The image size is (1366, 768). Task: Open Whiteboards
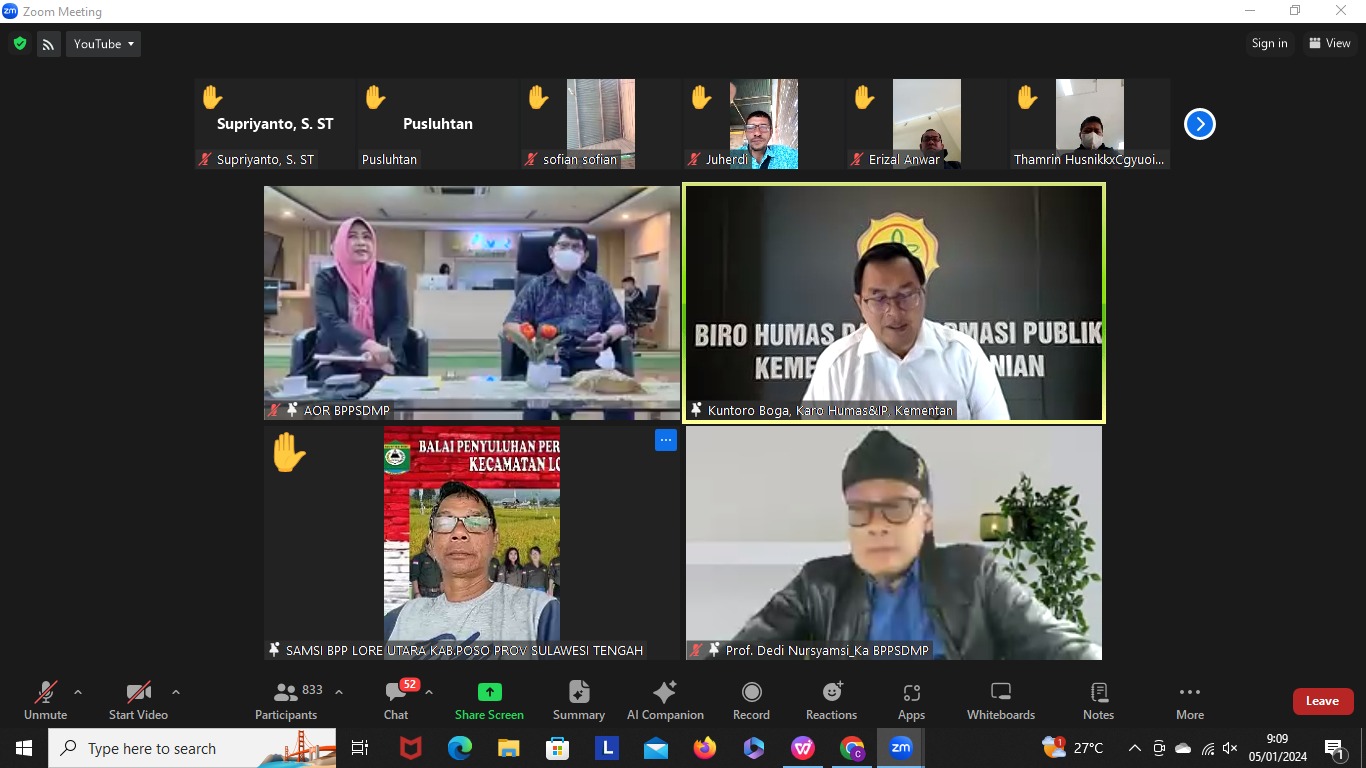click(x=1000, y=700)
